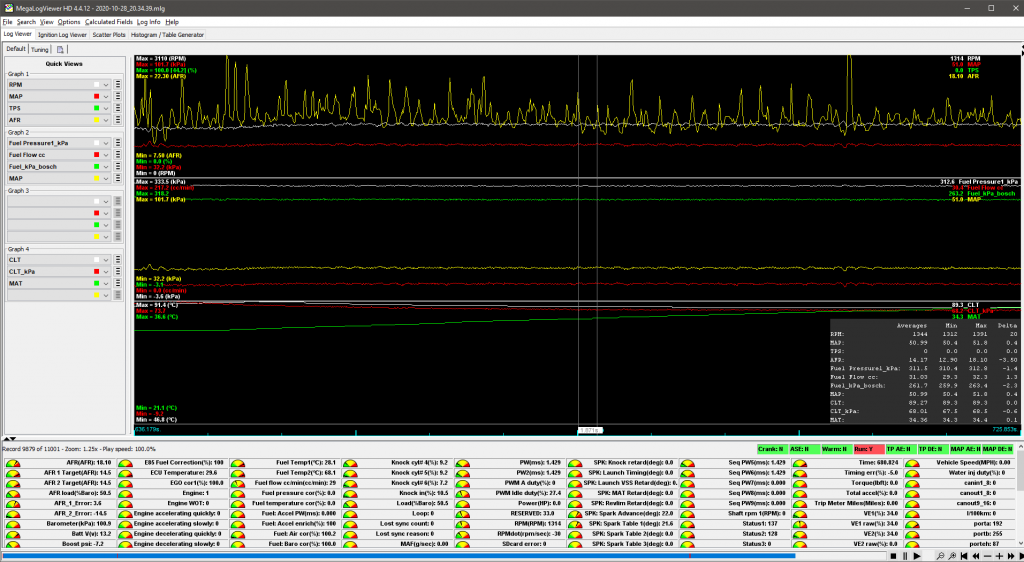This screenshot has height=562, width=1024.
Task: Fast forward the log playback
Action: click(x=1011, y=556)
